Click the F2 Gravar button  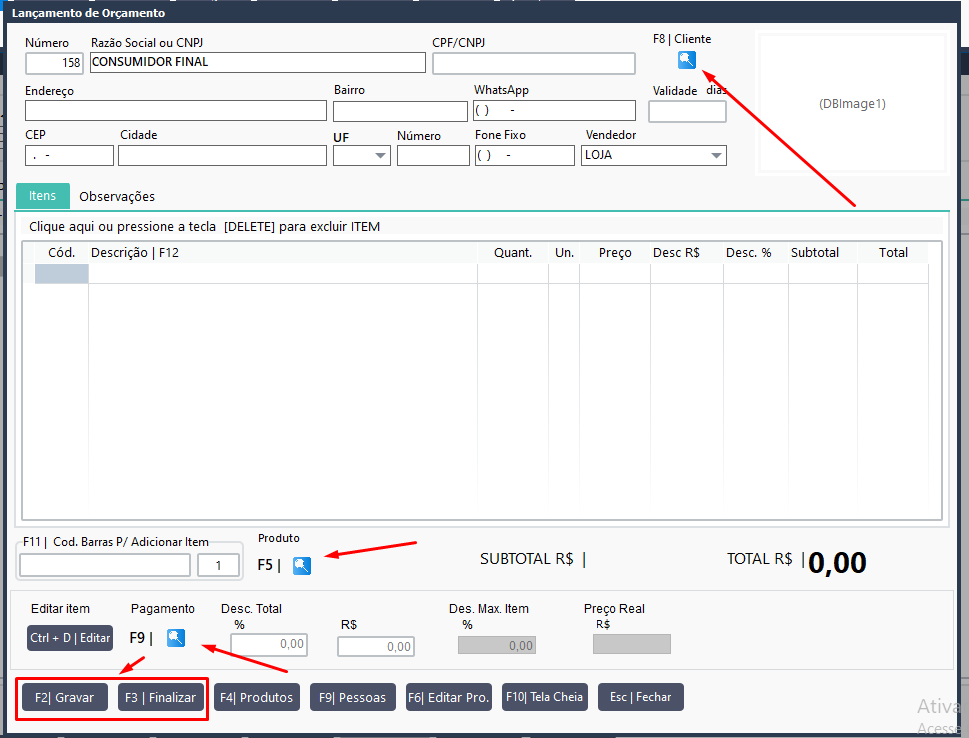(x=64, y=697)
